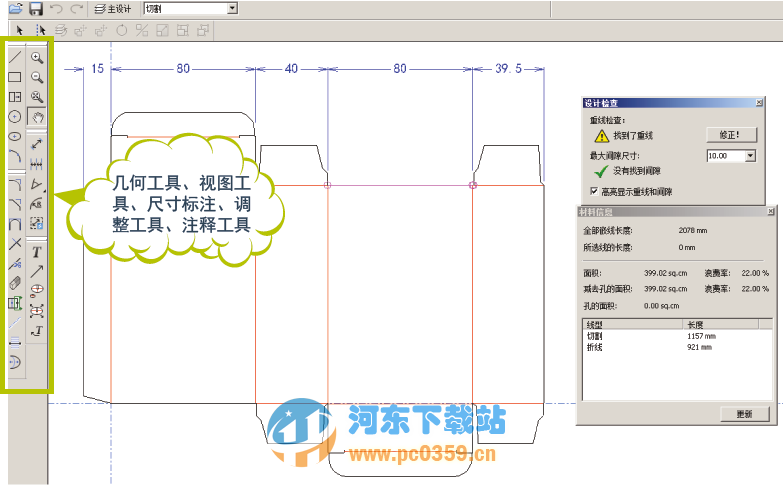Click the yellow warning icon beside 找到了重线

[x=602, y=136]
